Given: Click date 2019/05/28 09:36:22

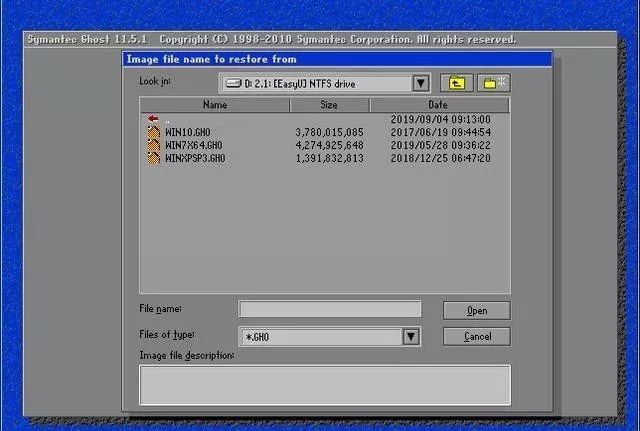Looking at the screenshot, I should [441, 145].
